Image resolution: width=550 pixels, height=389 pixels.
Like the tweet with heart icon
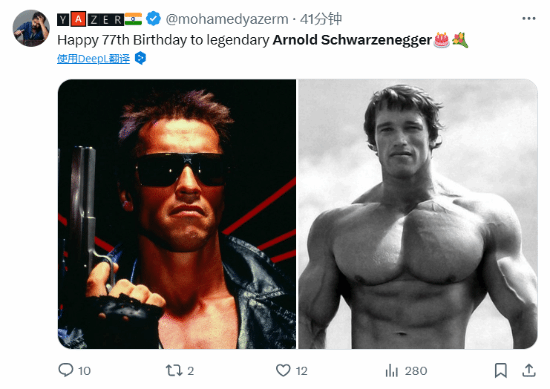pyautogui.click(x=283, y=370)
